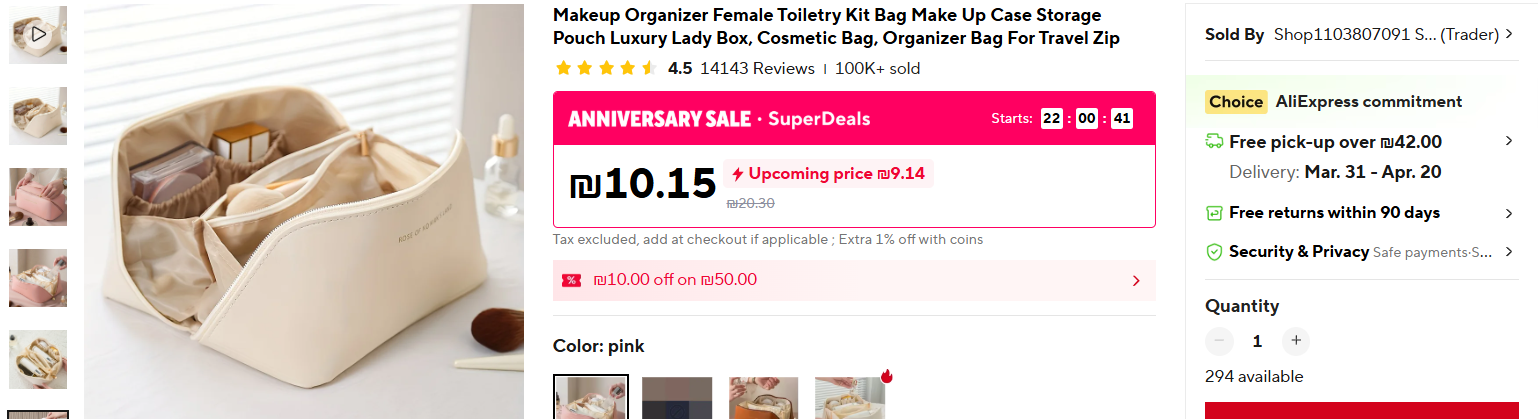The height and width of the screenshot is (419, 1538).
Task: Expand the free returns details chevron
Action: coord(1509,213)
